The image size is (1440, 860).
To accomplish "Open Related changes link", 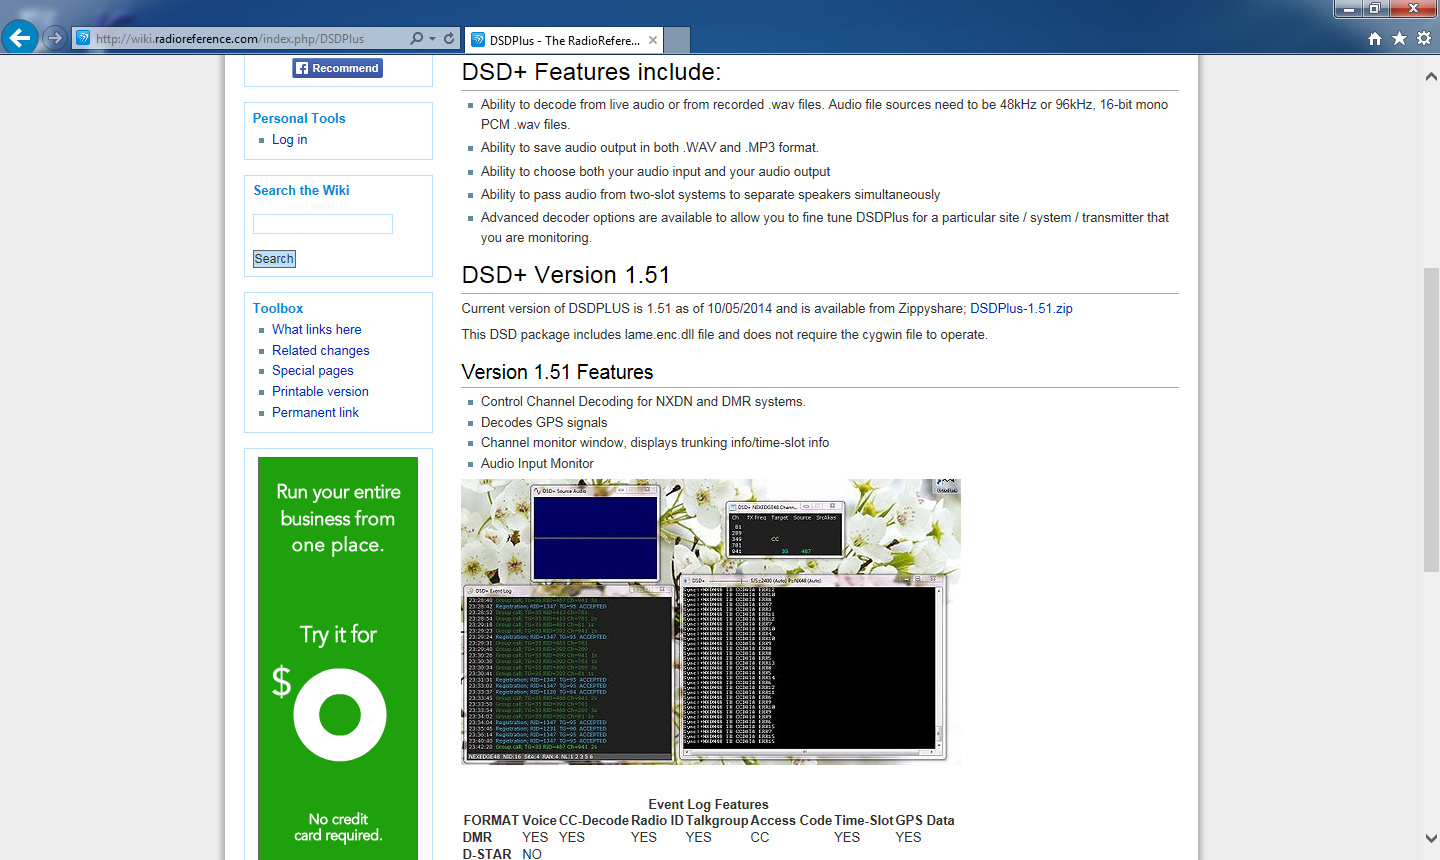I will pos(320,350).
